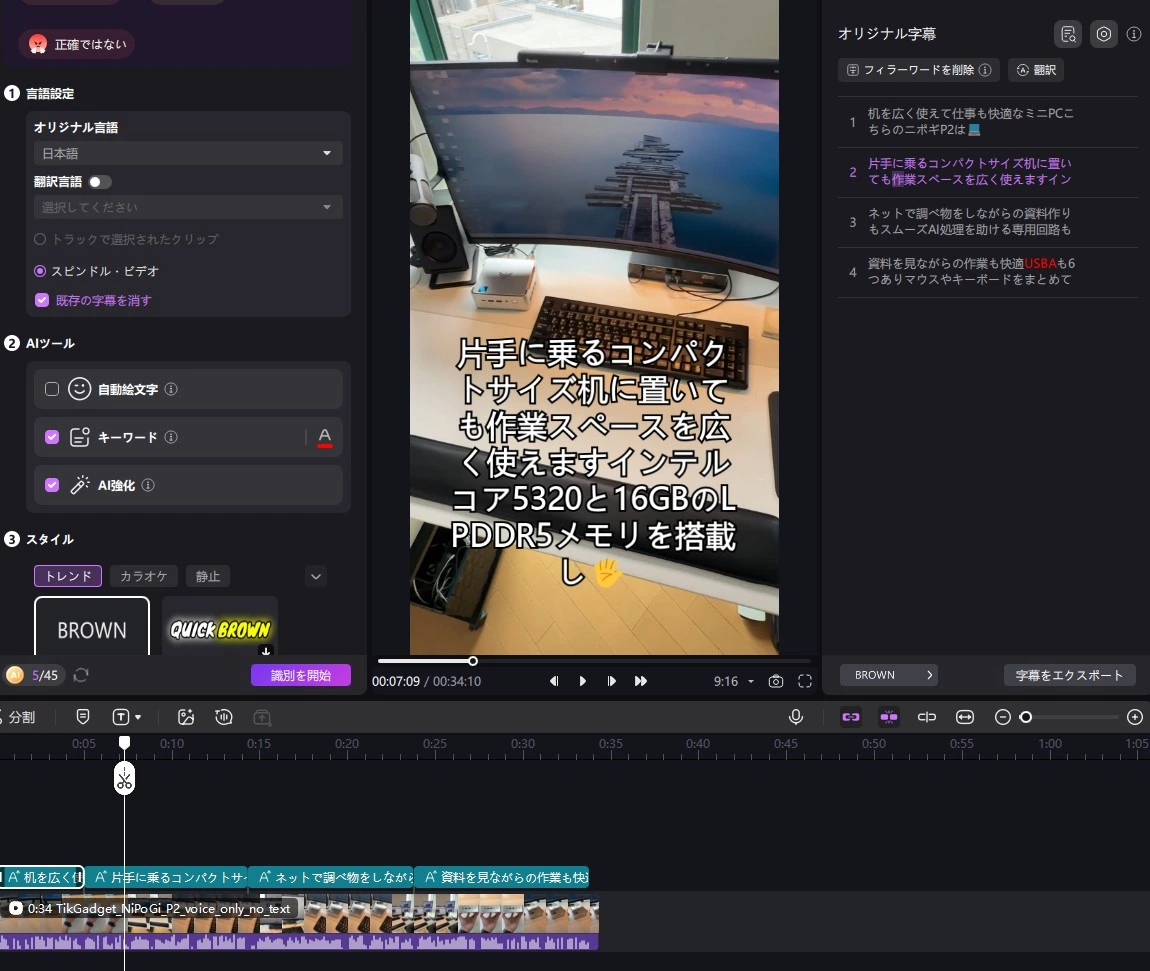1150x971 pixels.
Task: Expand the style list chevron
Action: point(316,576)
